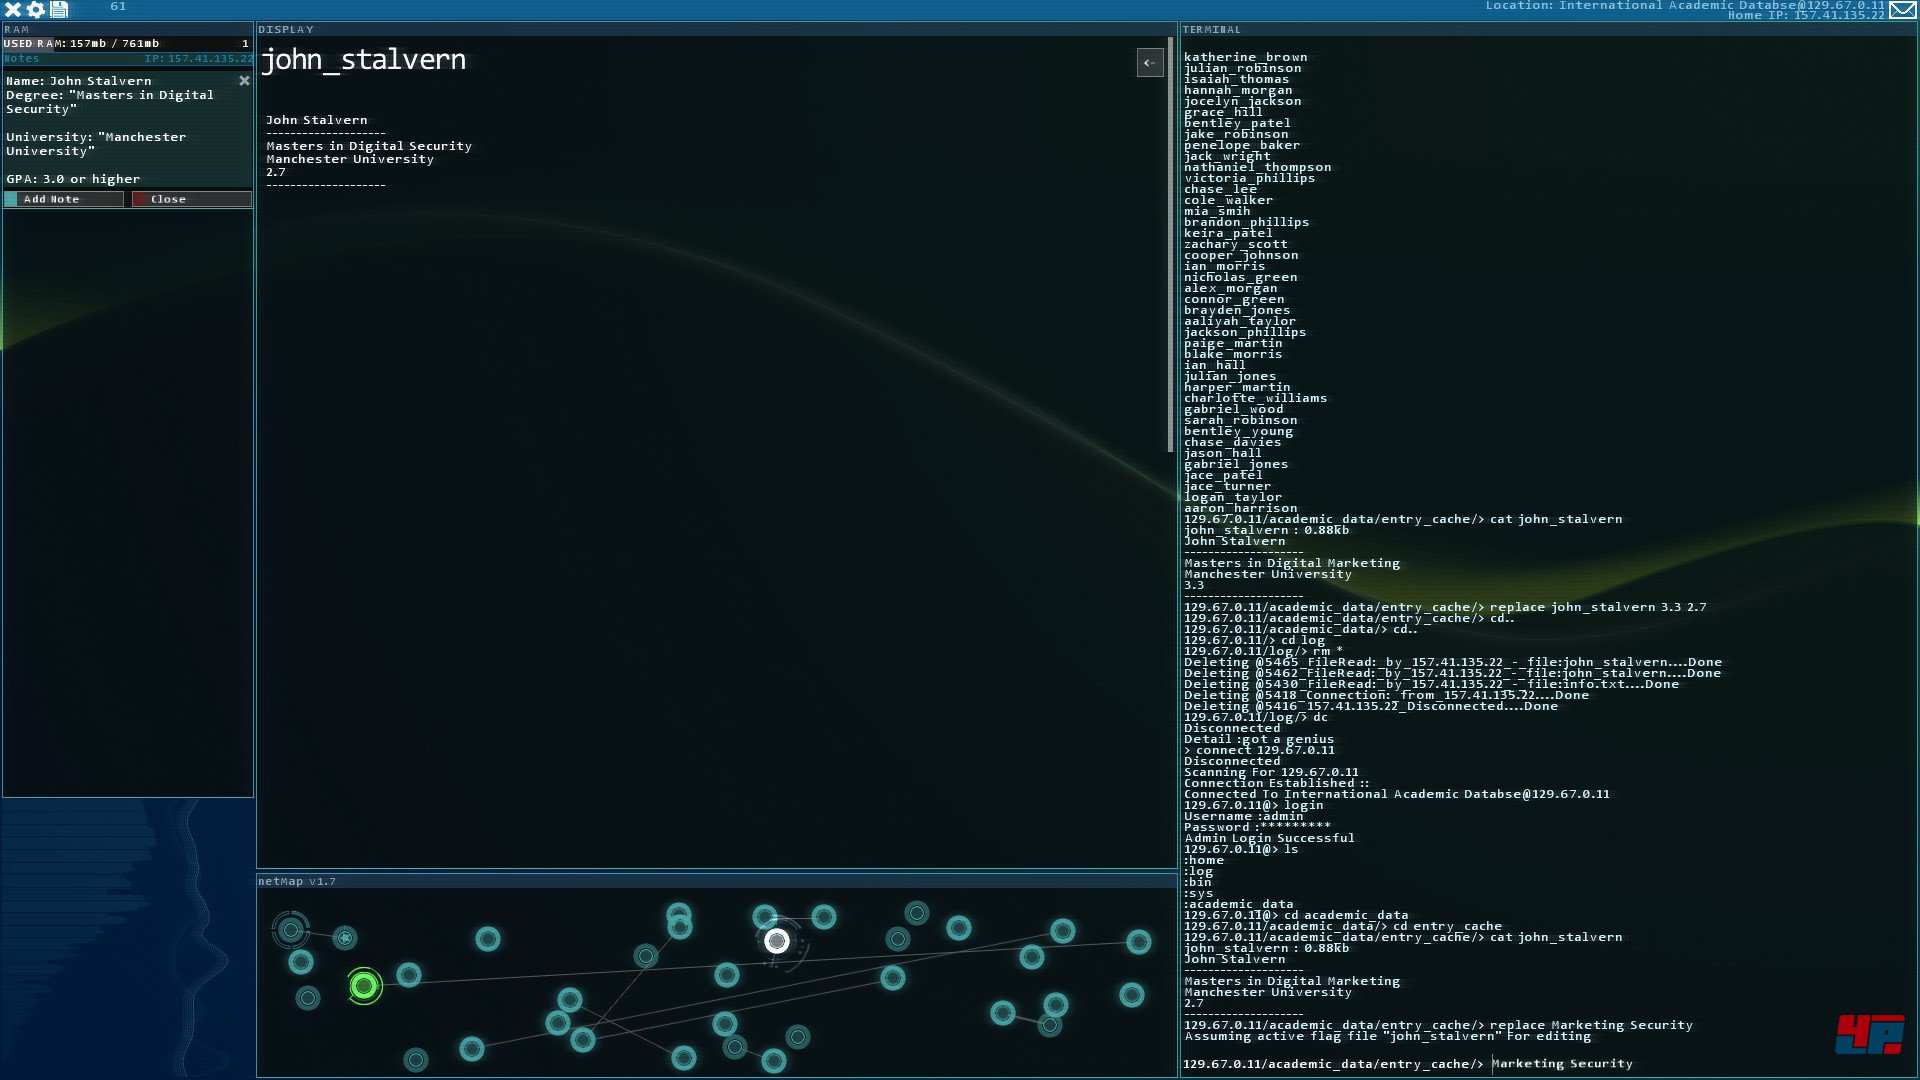The image size is (1920, 1080).
Task: Select the white connected netMap node
Action: click(x=777, y=941)
